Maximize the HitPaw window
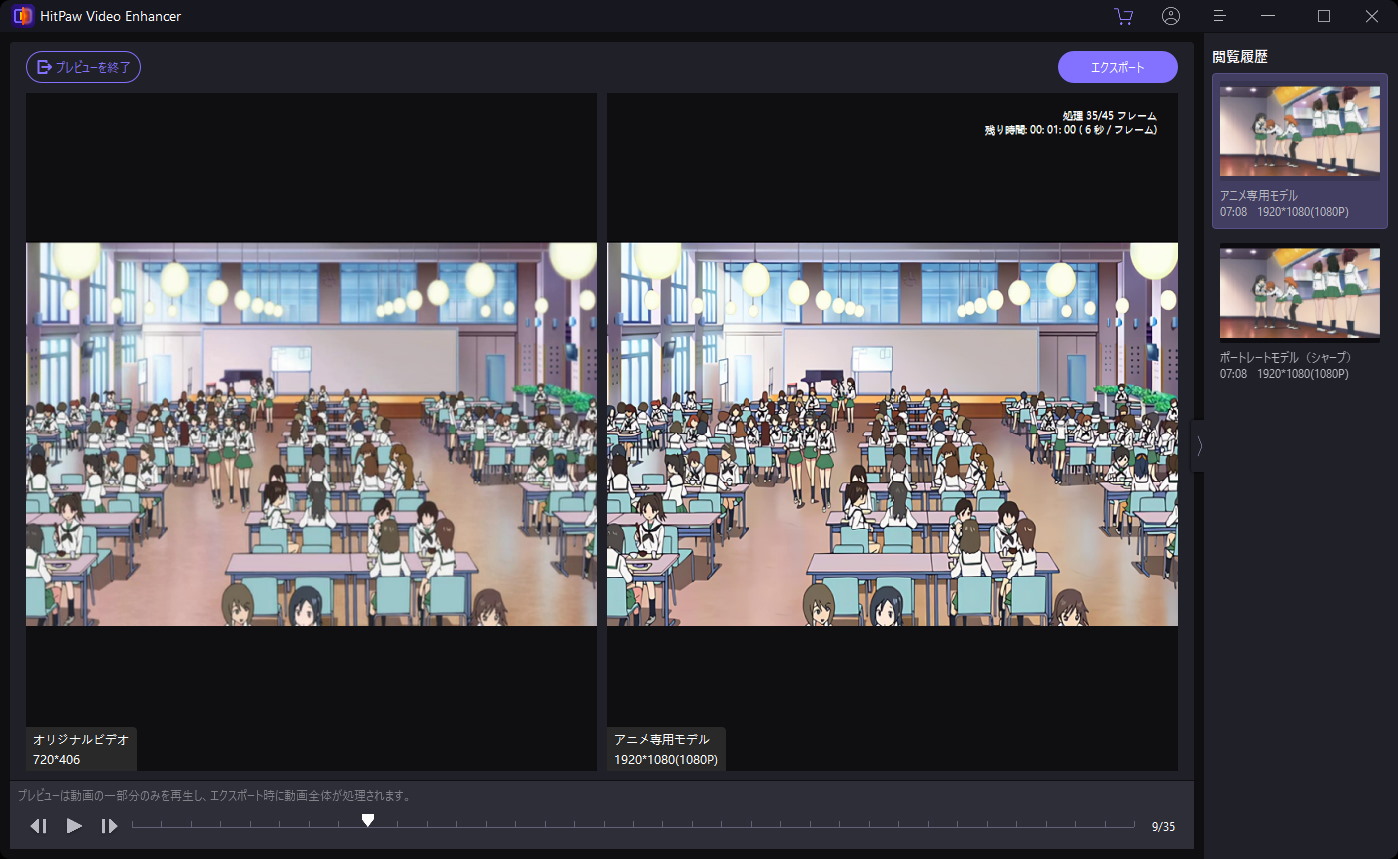 tap(1324, 16)
